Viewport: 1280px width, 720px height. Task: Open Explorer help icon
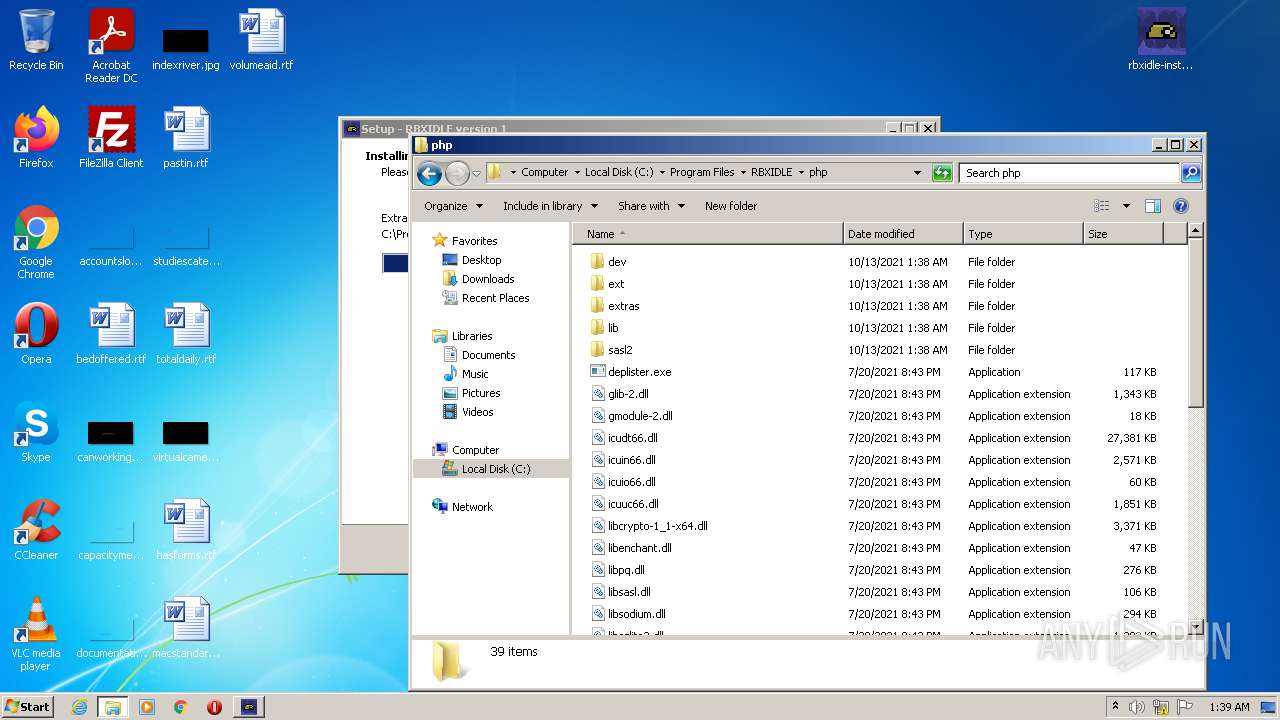point(1180,206)
